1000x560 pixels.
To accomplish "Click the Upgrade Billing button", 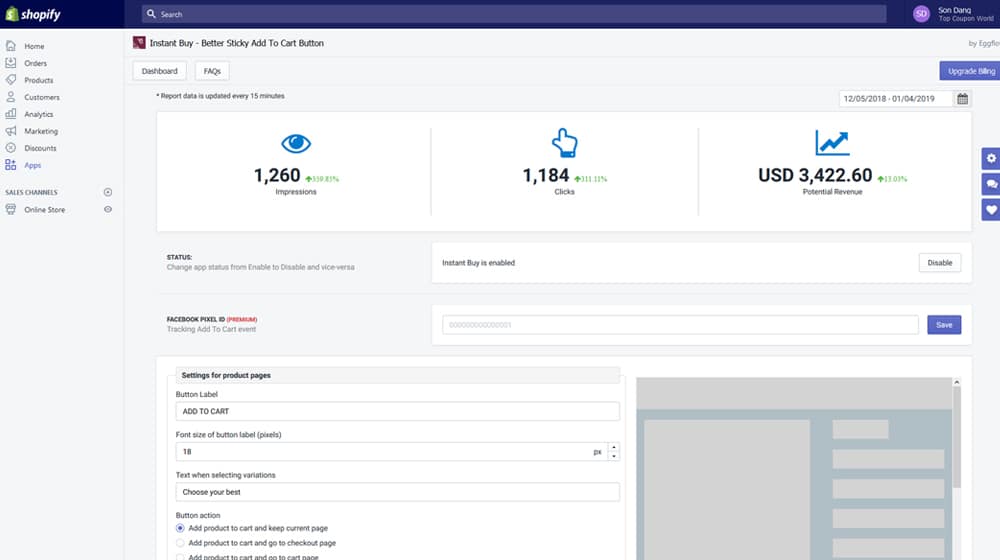I will point(970,71).
